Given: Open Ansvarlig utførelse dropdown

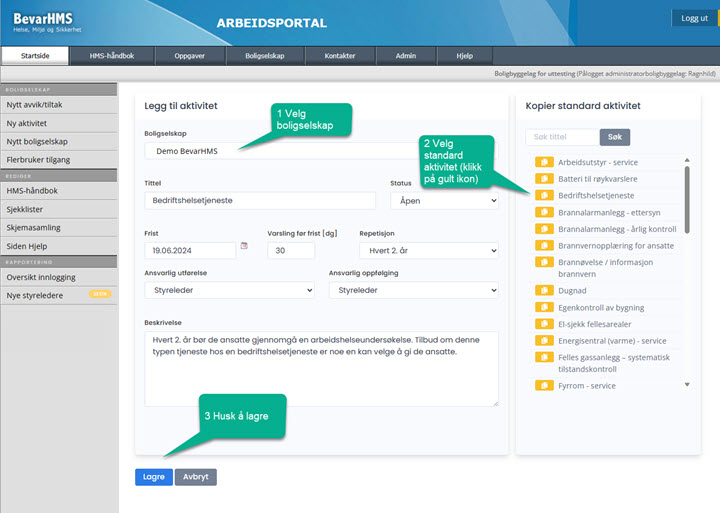Looking at the screenshot, I should coord(228,290).
